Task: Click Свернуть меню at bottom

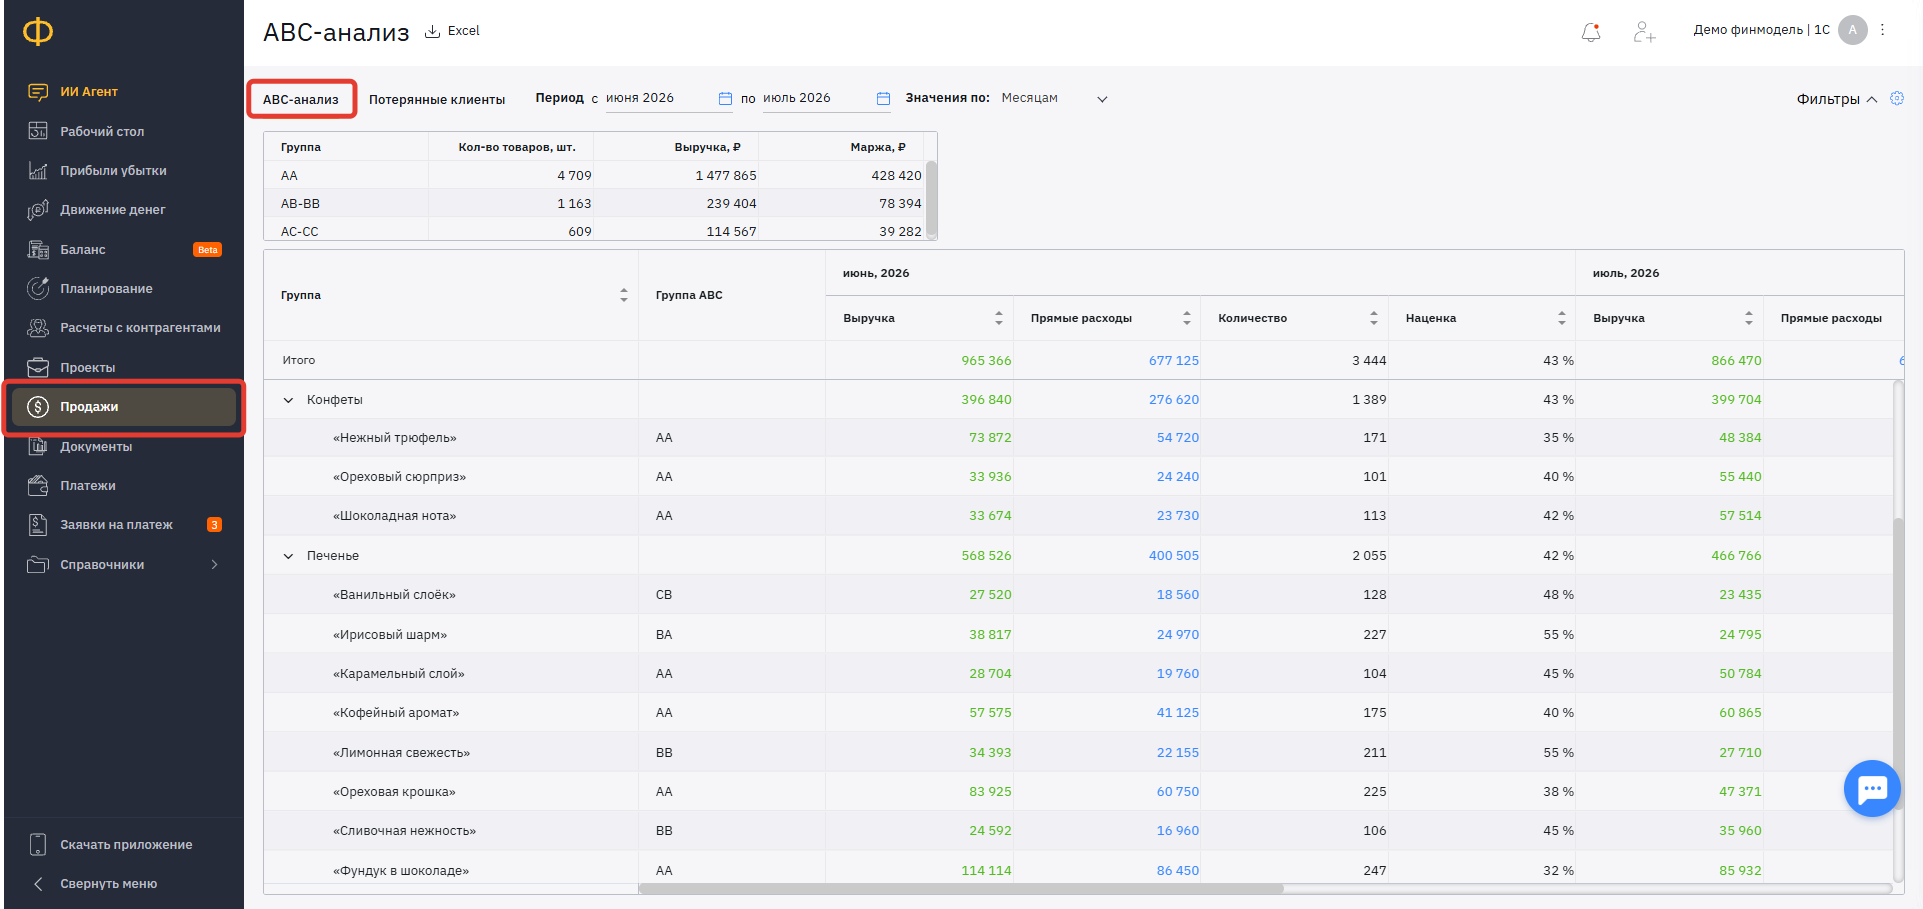Action: tap(108, 884)
